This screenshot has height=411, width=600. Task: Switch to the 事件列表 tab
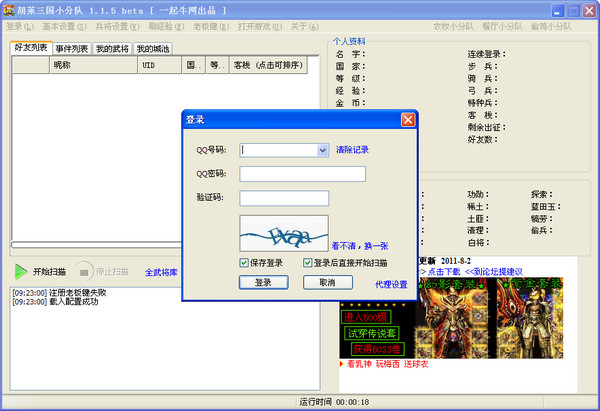[x=71, y=48]
